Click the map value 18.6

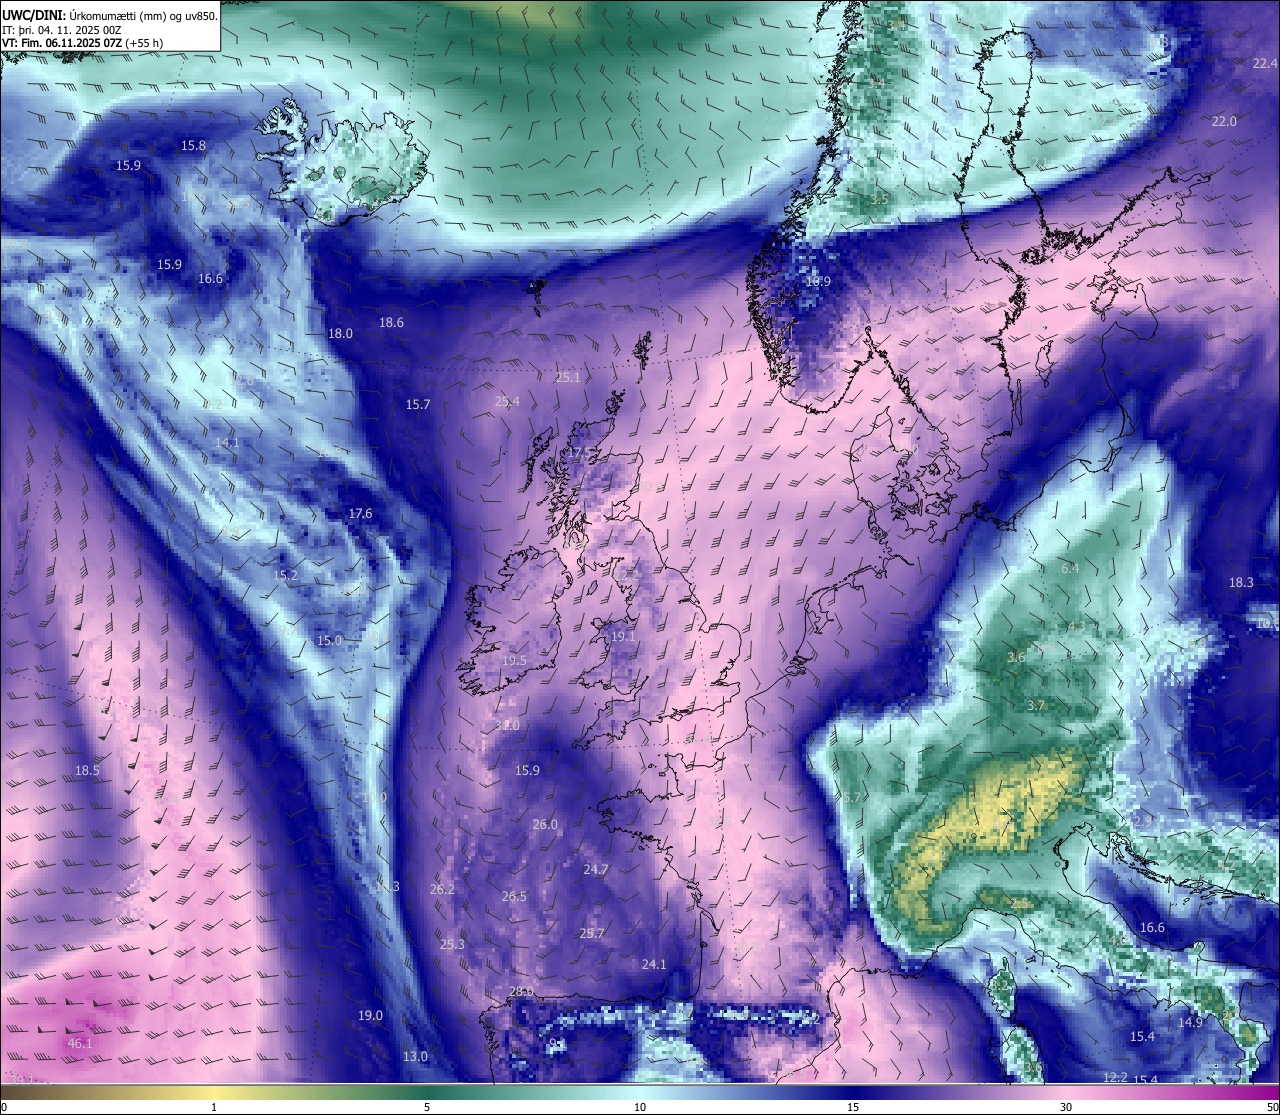[391, 323]
